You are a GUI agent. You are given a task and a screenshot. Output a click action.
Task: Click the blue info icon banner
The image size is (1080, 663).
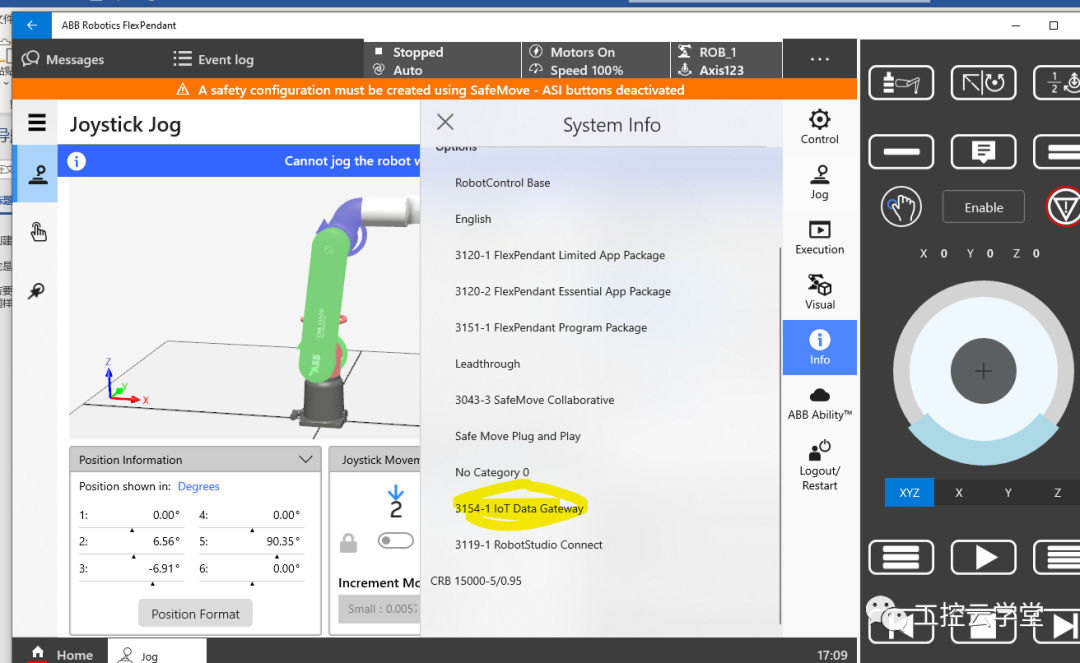(x=76, y=161)
